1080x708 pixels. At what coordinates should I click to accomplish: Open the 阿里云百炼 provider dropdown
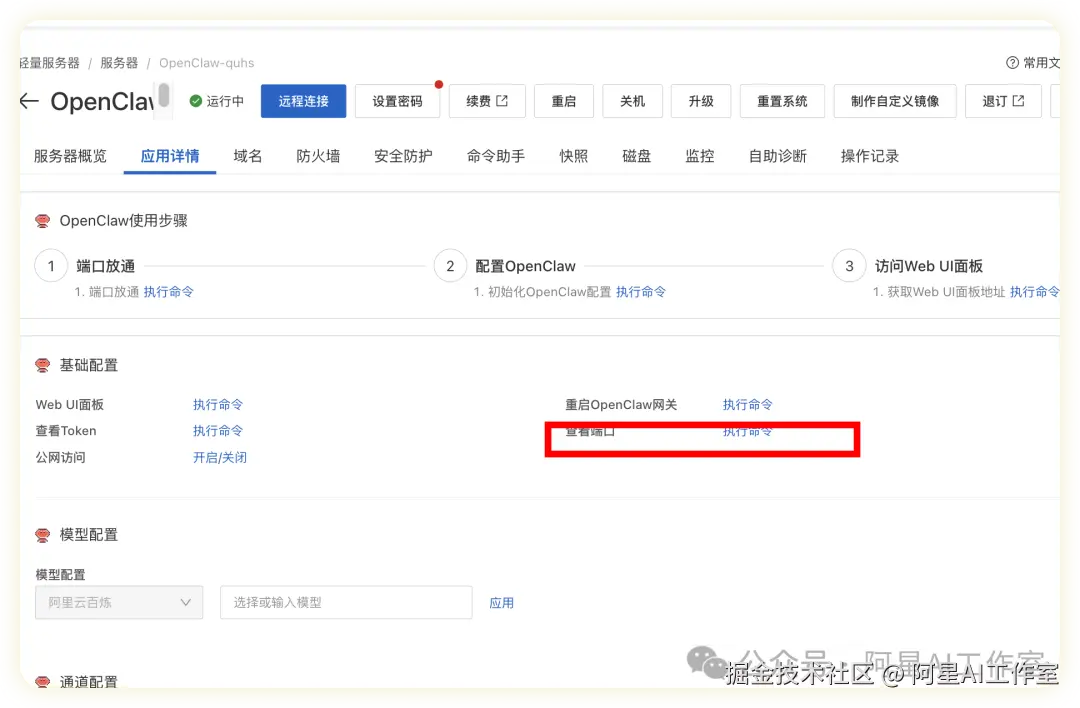coord(119,603)
